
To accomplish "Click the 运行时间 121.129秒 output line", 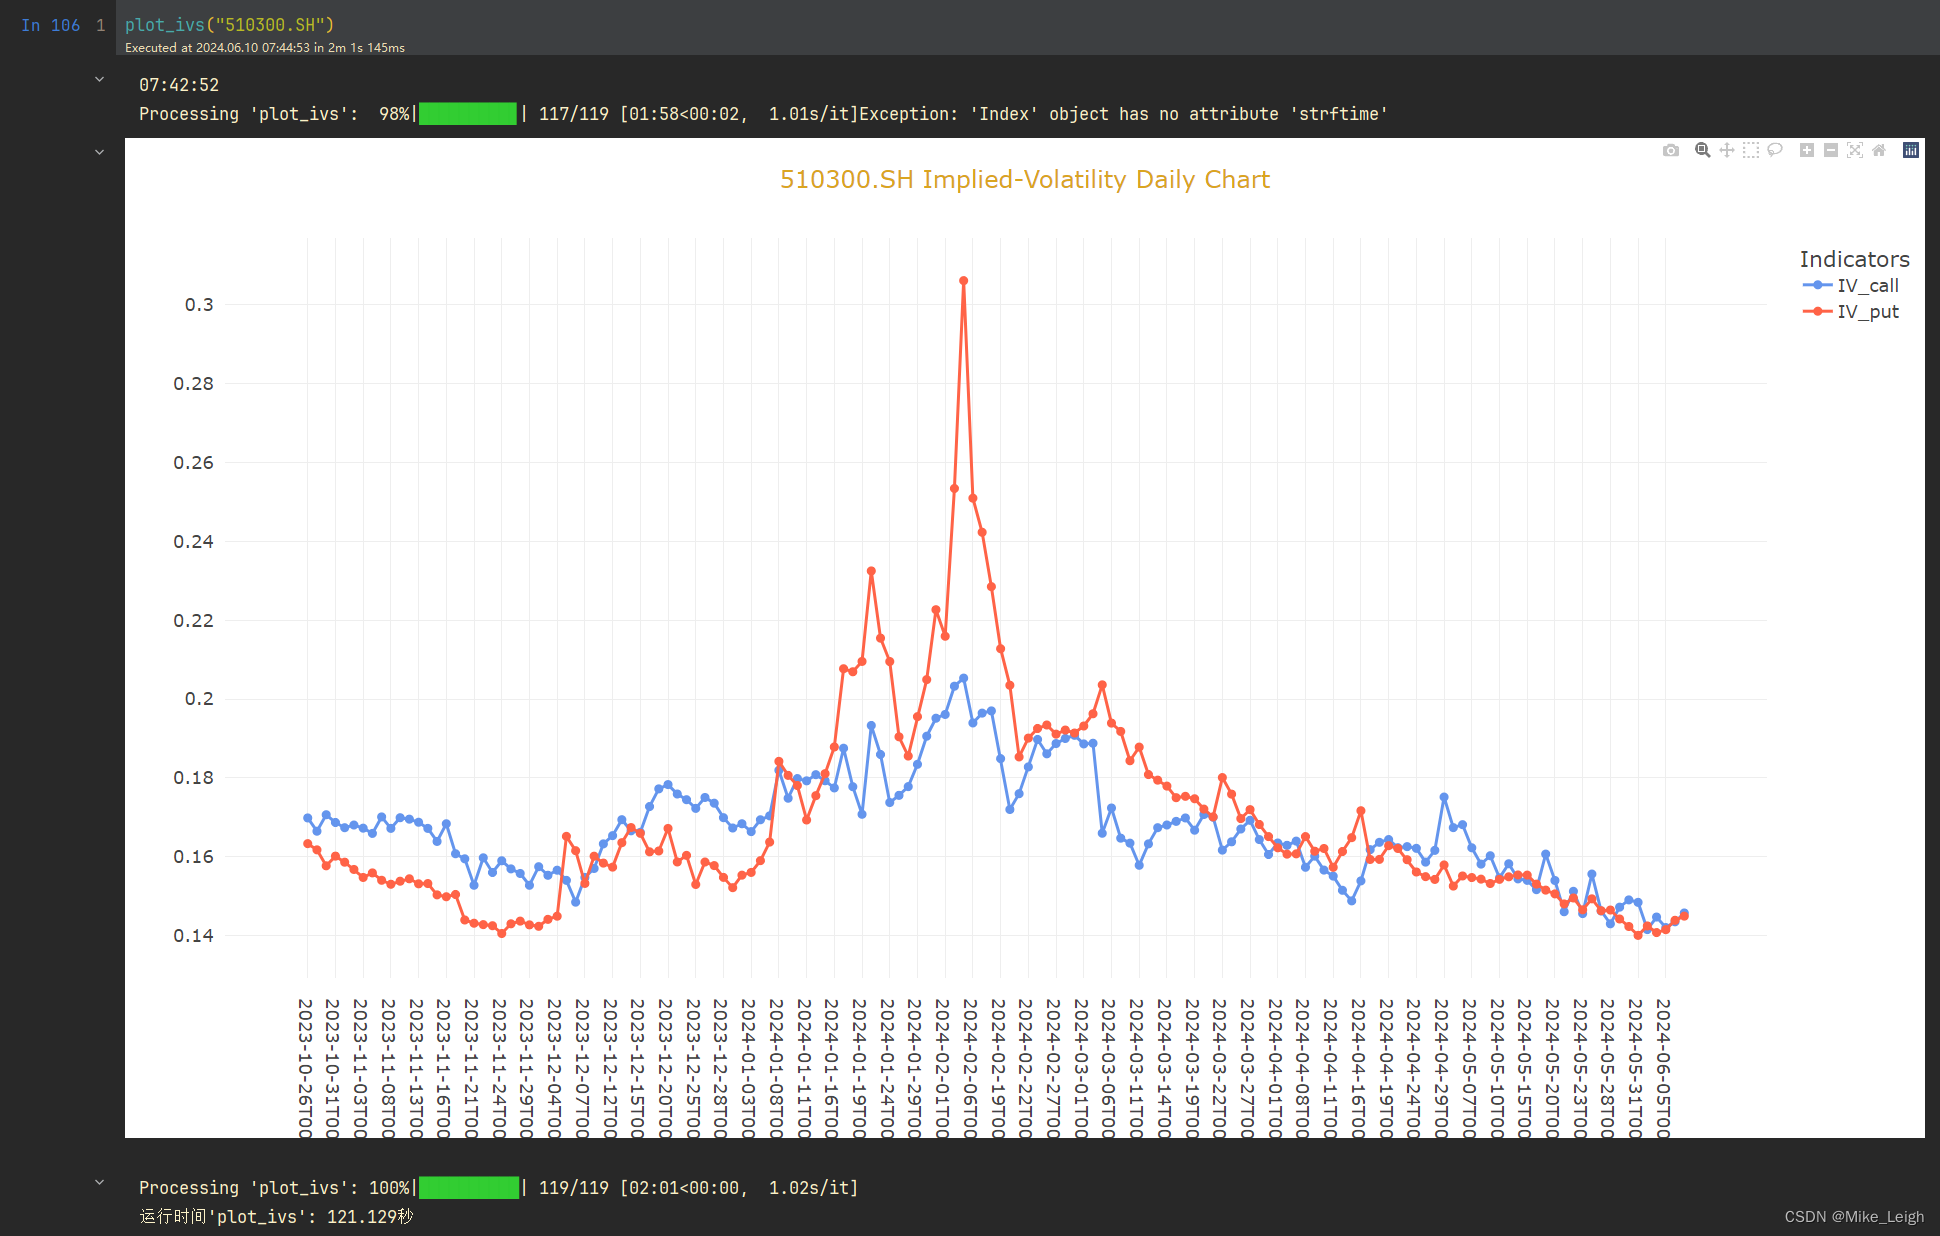I will pos(276,1216).
